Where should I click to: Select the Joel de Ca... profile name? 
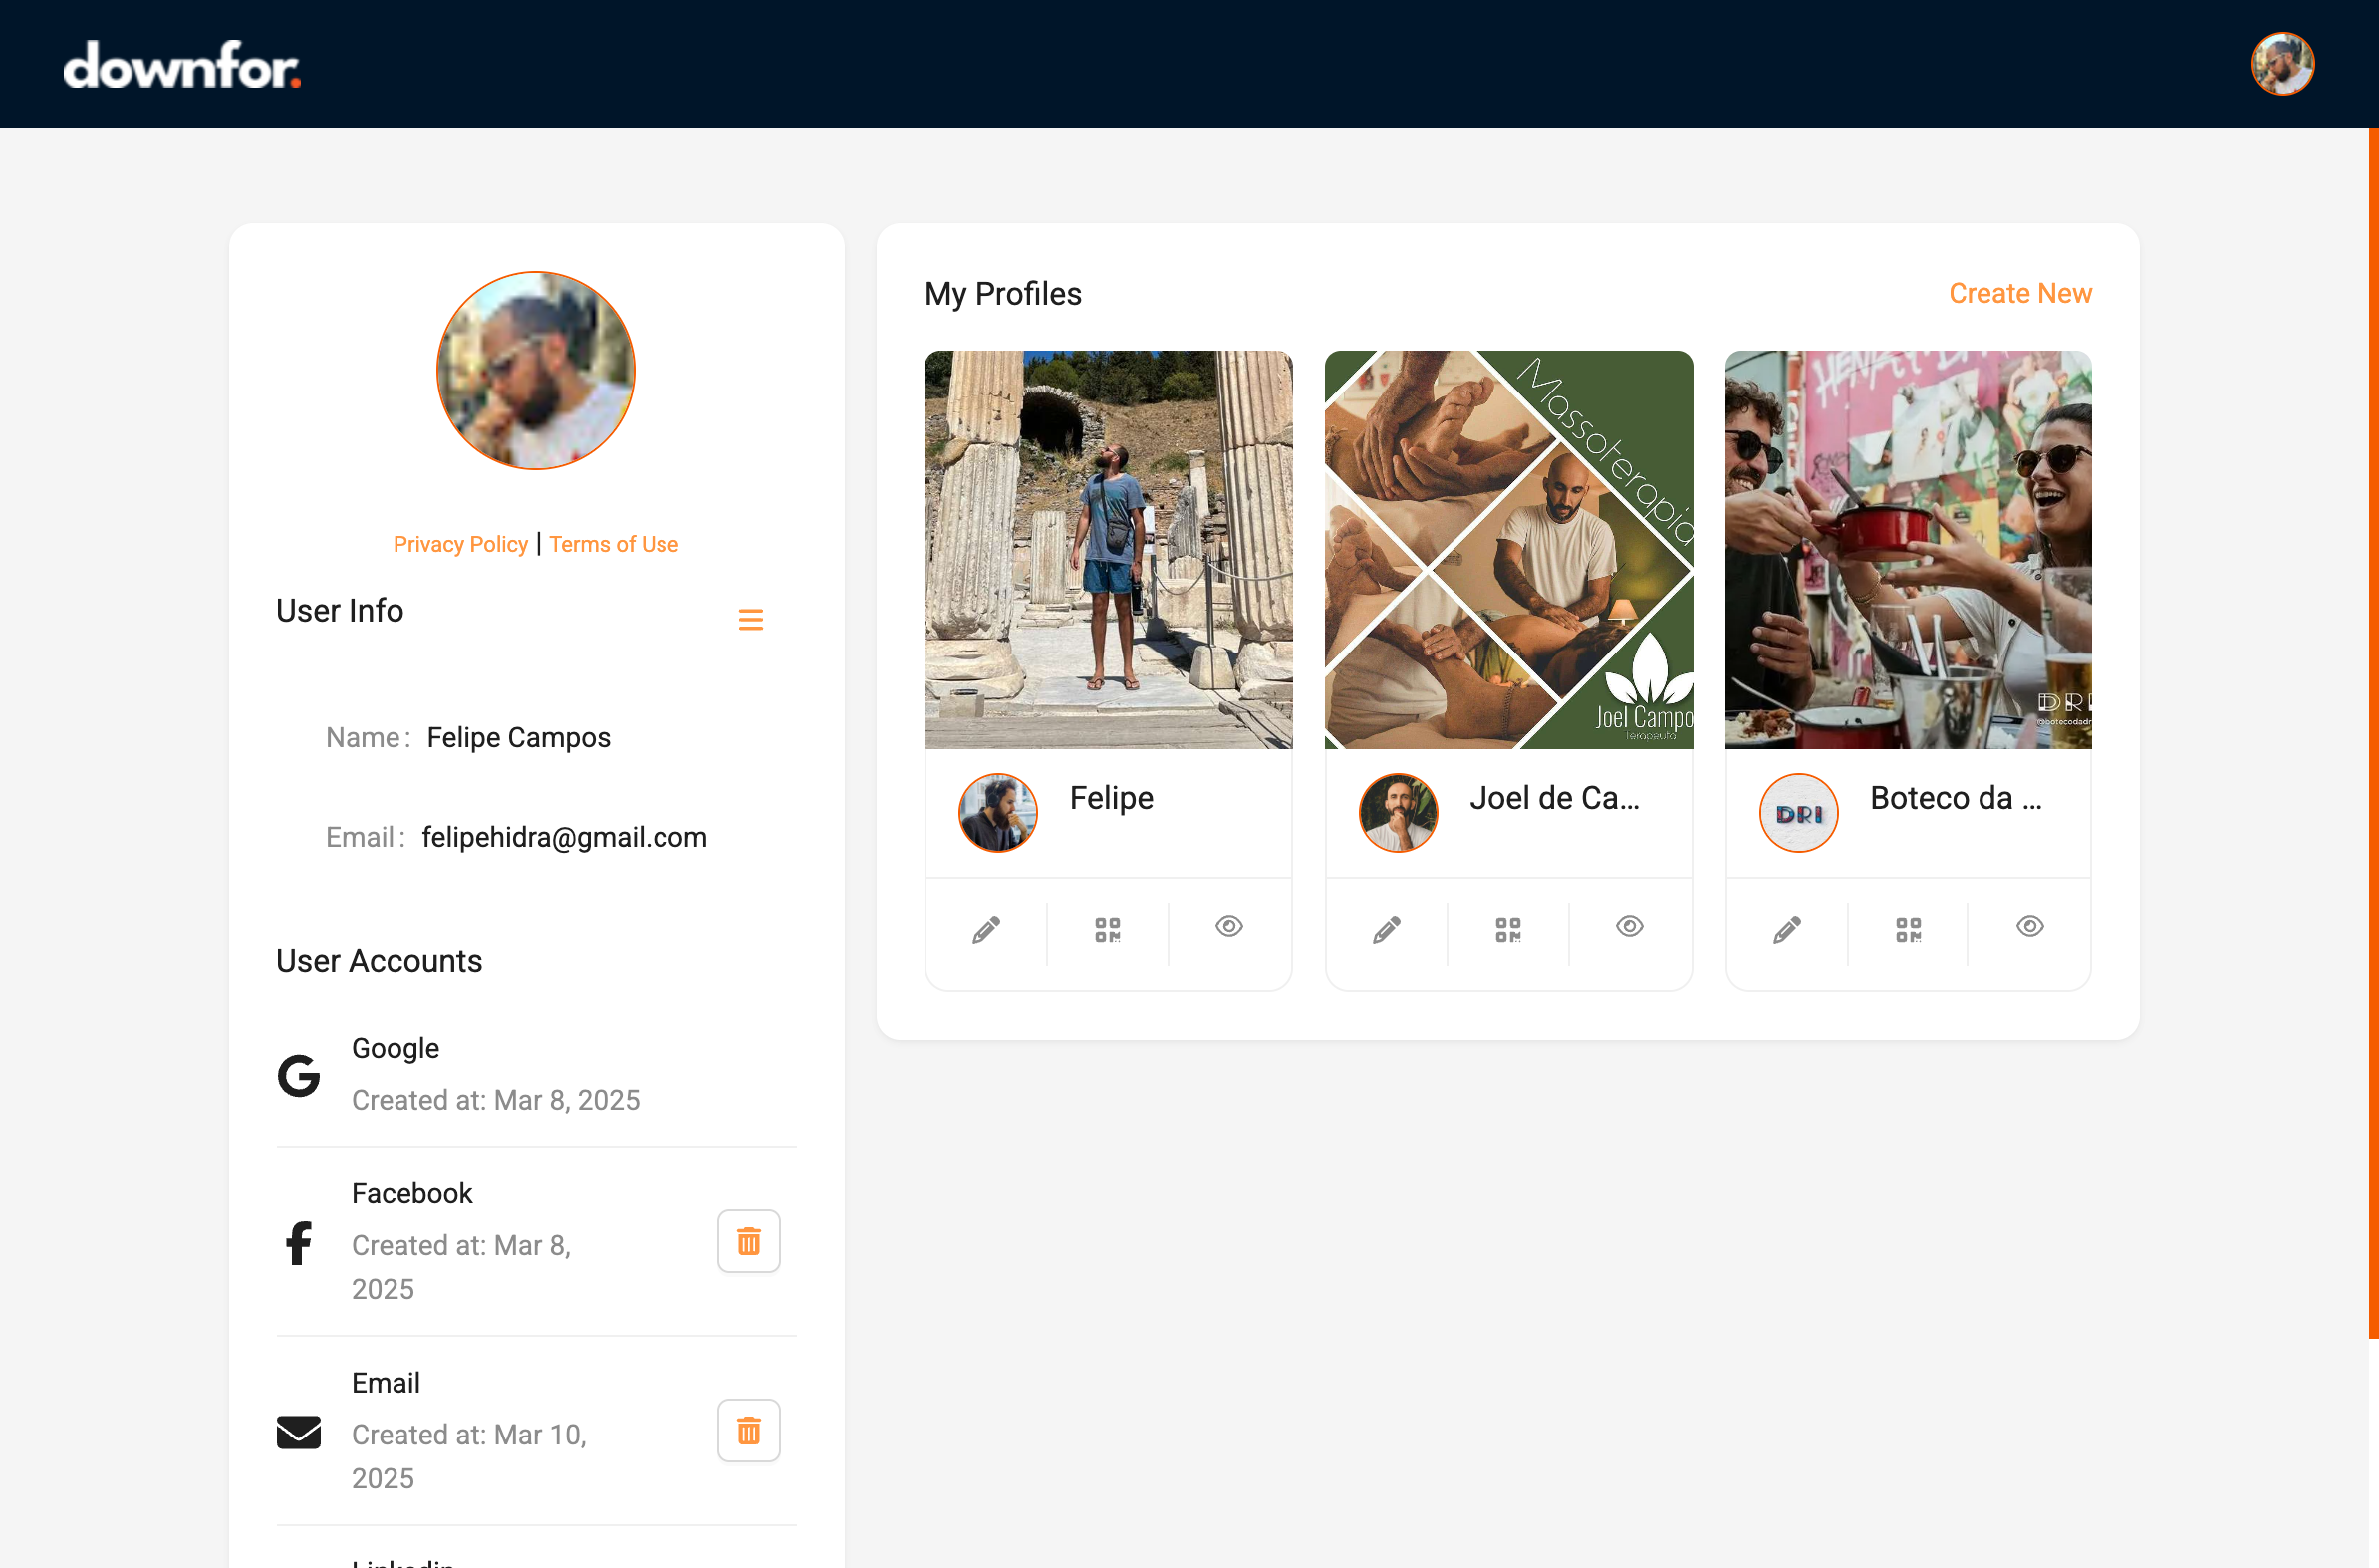click(1554, 798)
